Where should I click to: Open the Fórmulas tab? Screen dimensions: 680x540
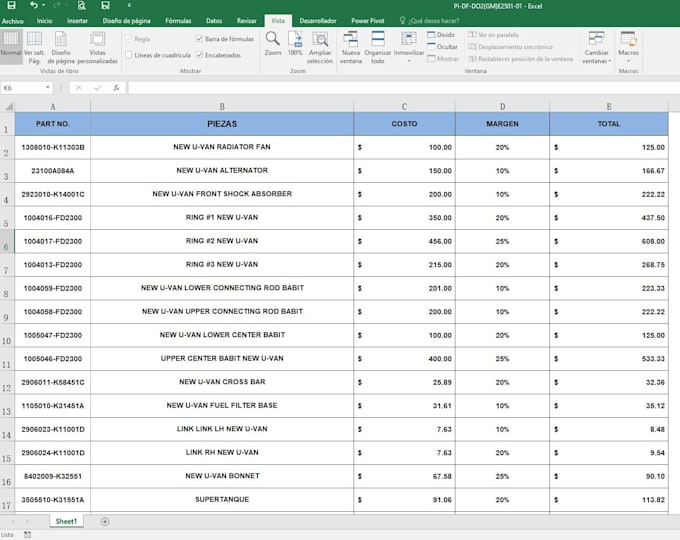(x=178, y=21)
